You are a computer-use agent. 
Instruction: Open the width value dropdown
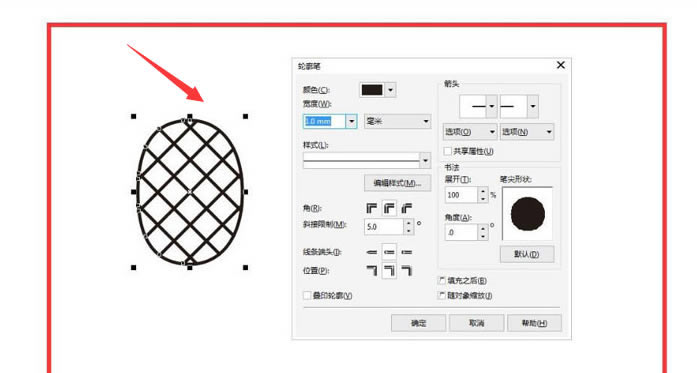point(352,121)
